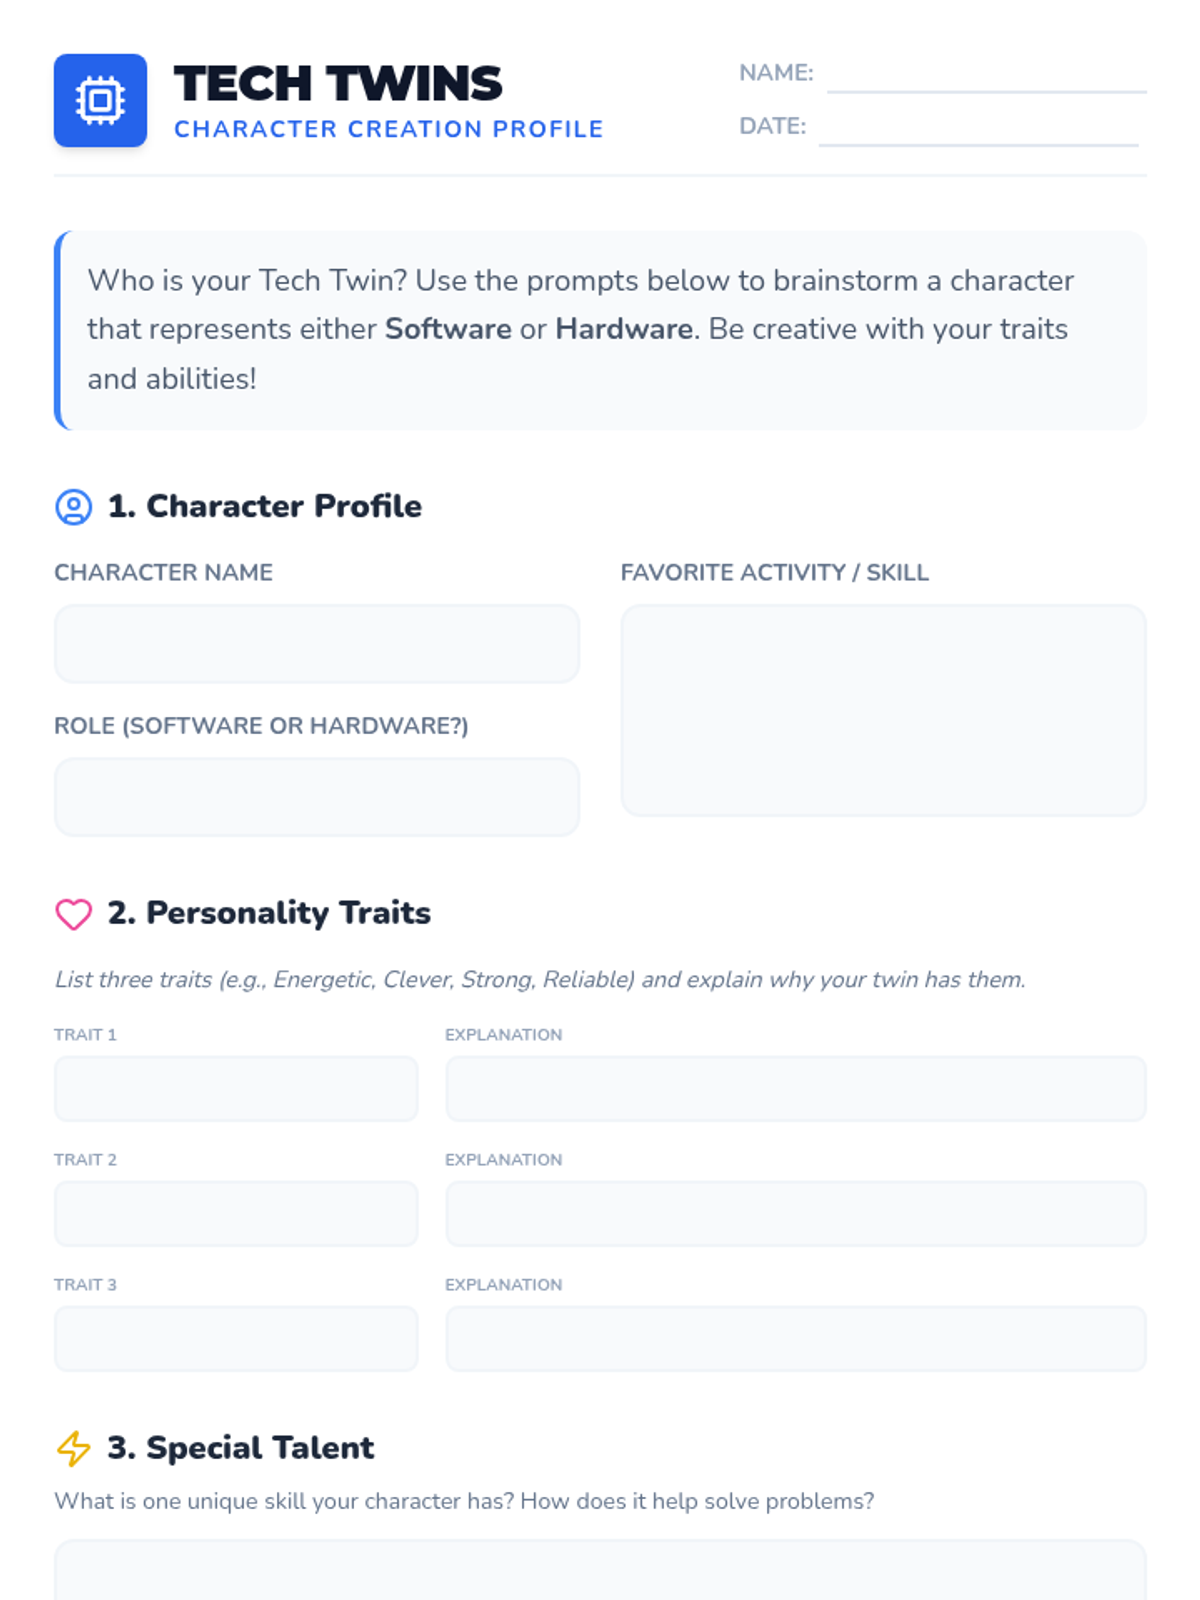
Task: Select the Trait 1 input box
Action: click(x=236, y=1088)
